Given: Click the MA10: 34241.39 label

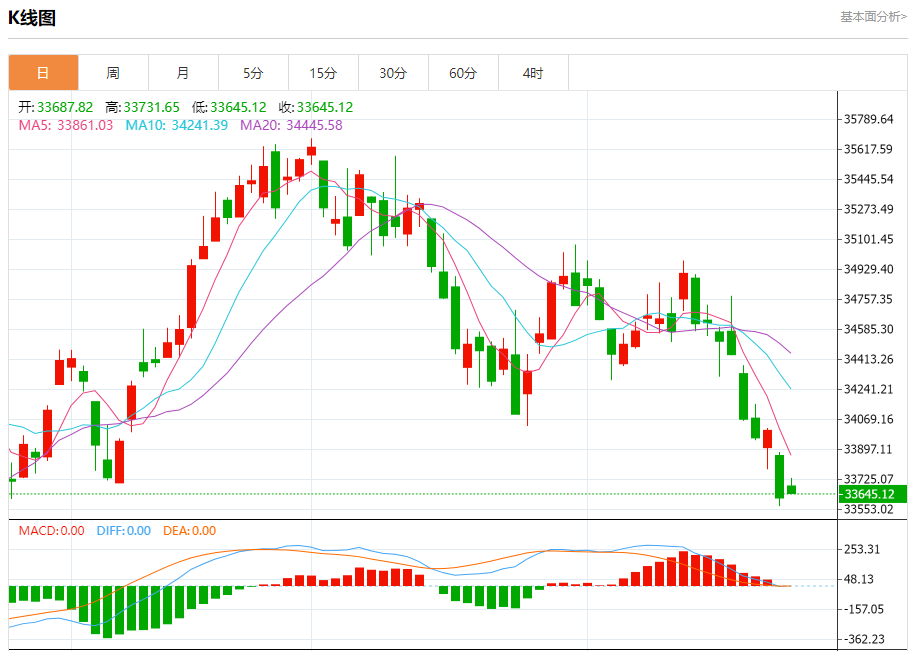Looking at the screenshot, I should click(x=176, y=126).
